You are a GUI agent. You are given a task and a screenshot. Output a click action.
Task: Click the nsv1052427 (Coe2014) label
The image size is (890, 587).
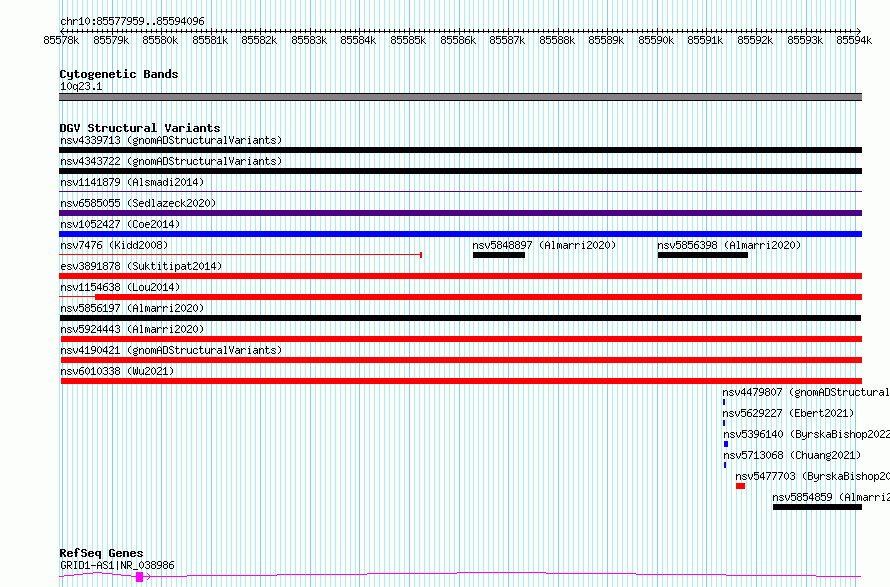(x=120, y=224)
